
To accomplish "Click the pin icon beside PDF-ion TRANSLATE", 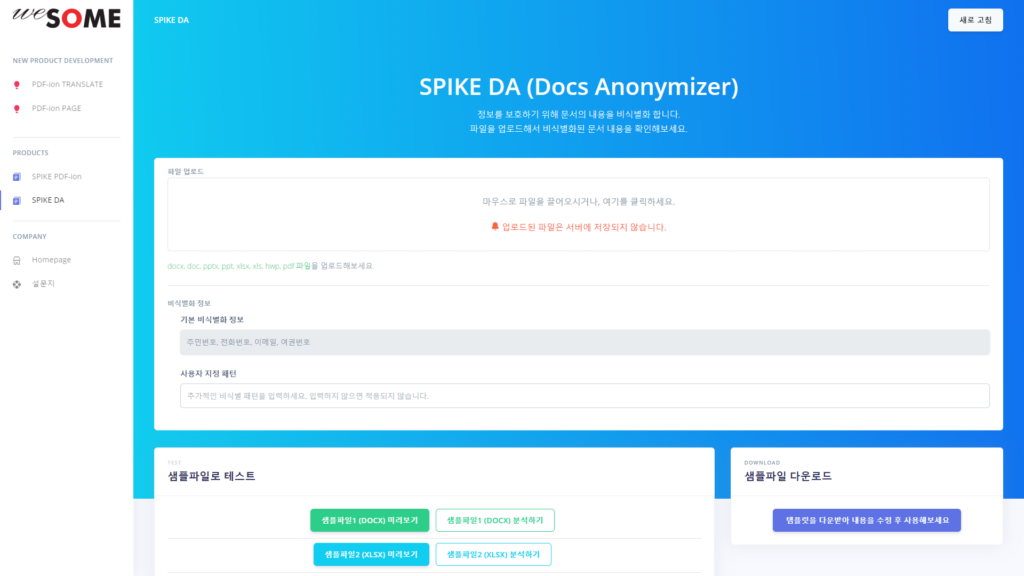I will click(15, 84).
